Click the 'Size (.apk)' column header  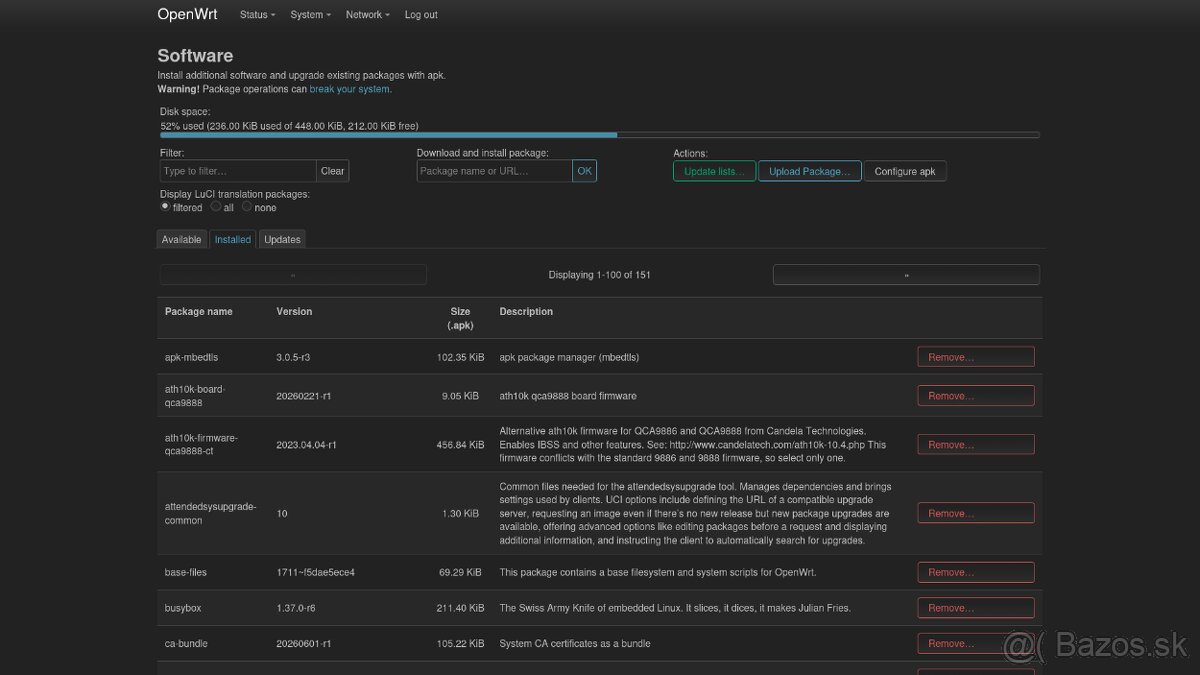[460, 318]
